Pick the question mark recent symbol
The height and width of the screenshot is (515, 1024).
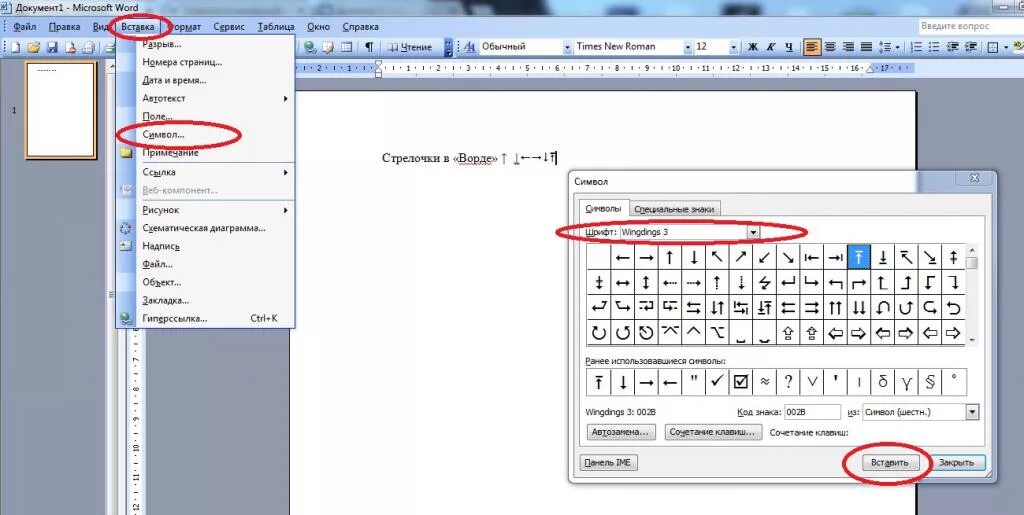(788, 382)
